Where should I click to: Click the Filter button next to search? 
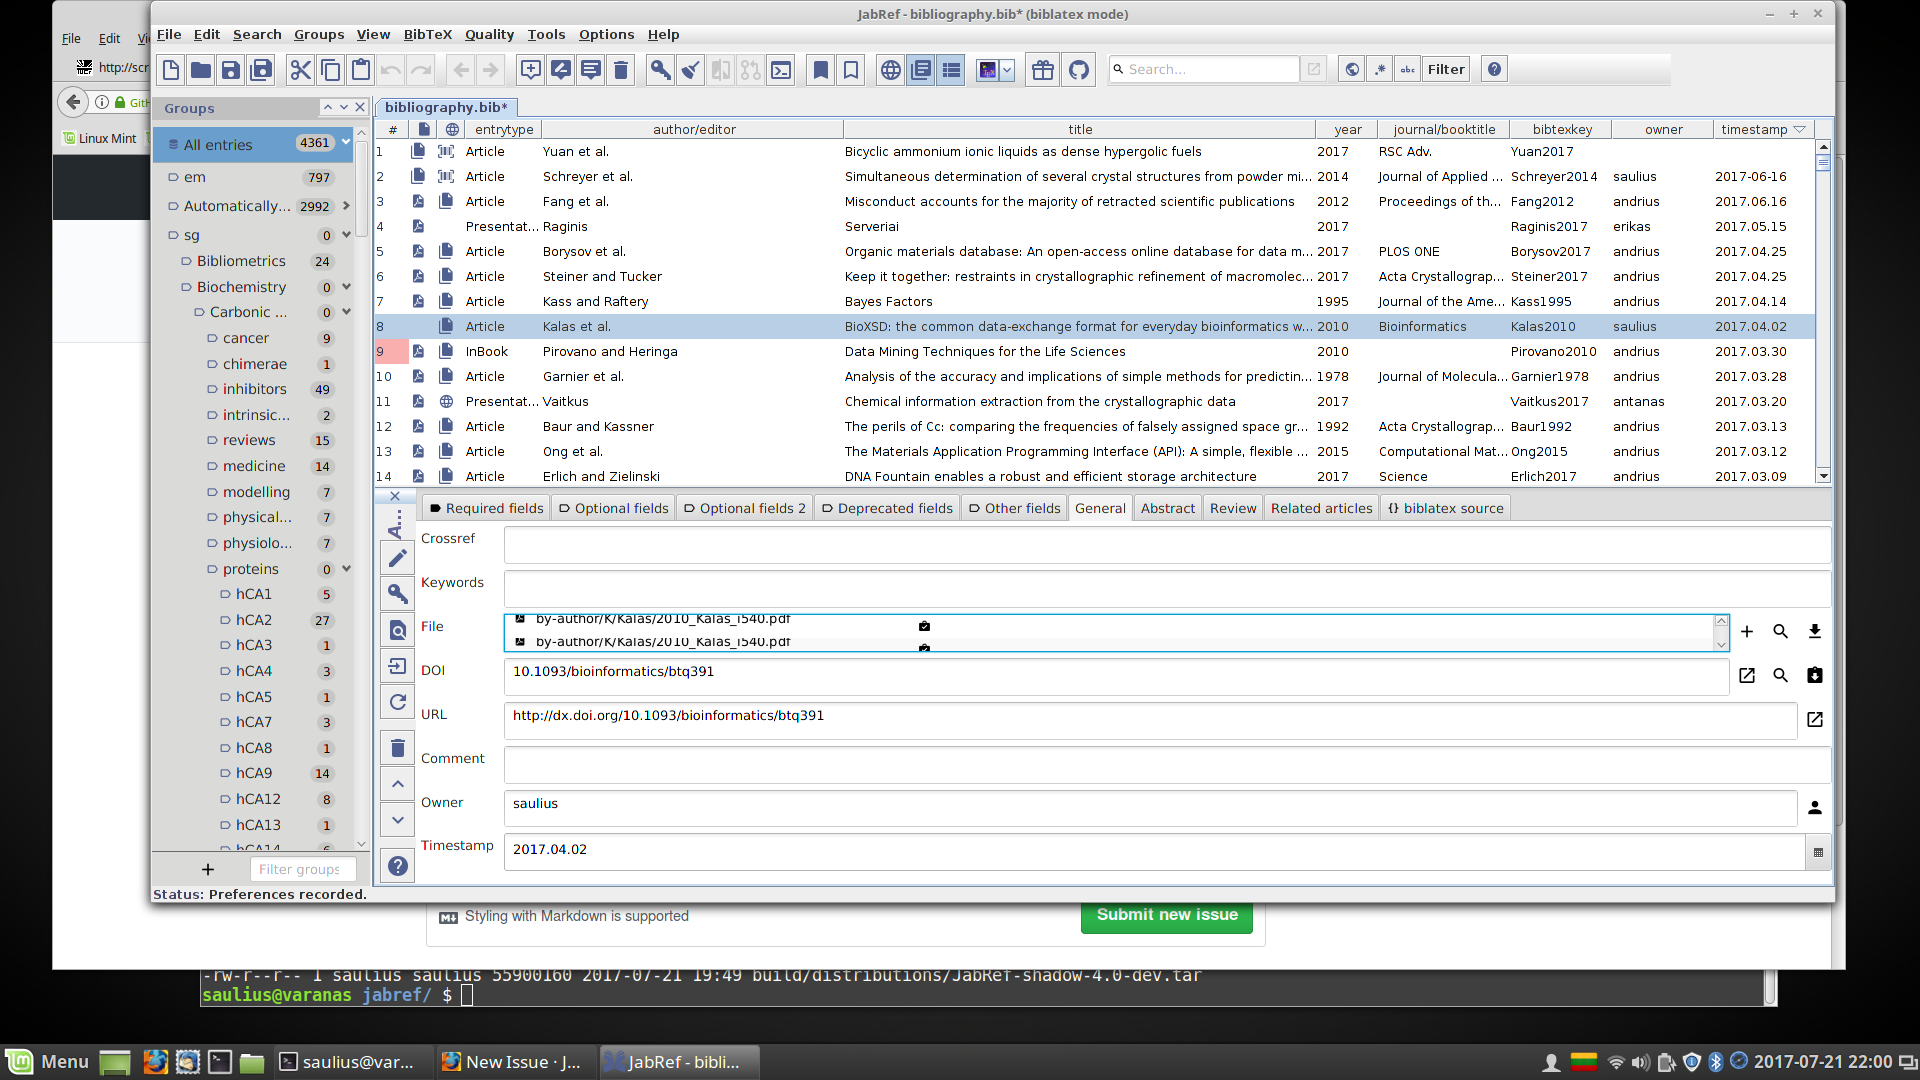click(x=1445, y=68)
